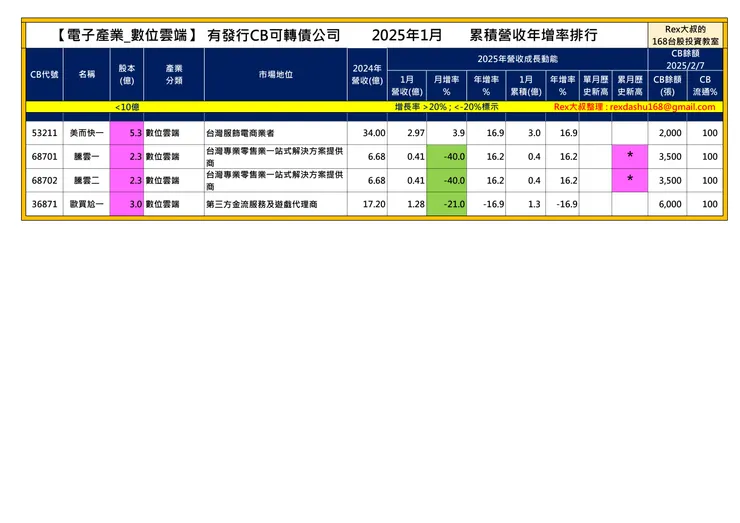Select CB code 68702
The width and height of the screenshot is (740, 523).
coord(44,181)
